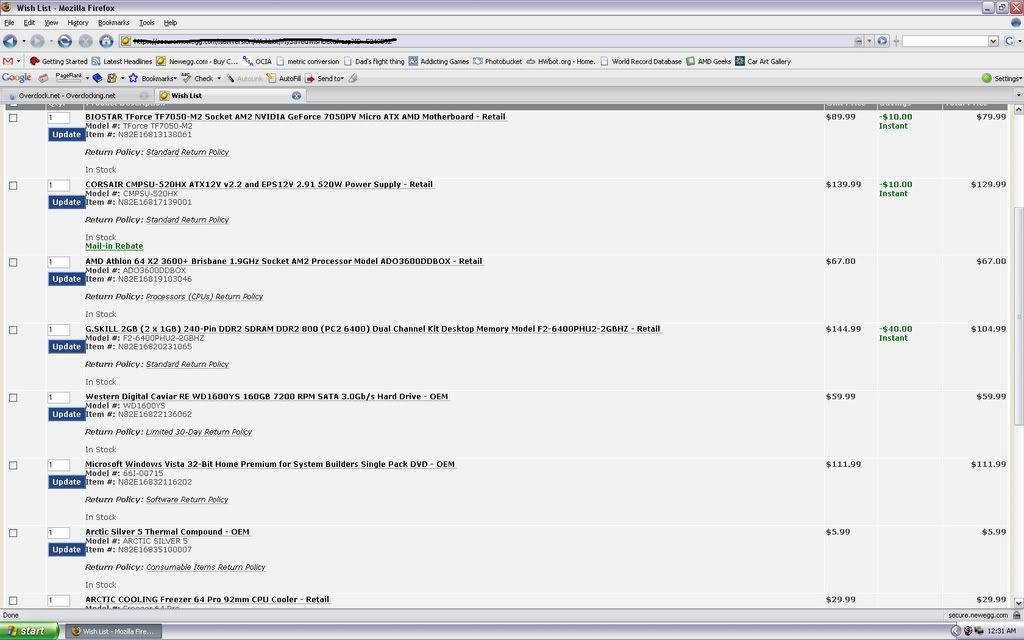Image resolution: width=1024 pixels, height=640 pixels.
Task: Open the Edit menu
Action: point(29,23)
